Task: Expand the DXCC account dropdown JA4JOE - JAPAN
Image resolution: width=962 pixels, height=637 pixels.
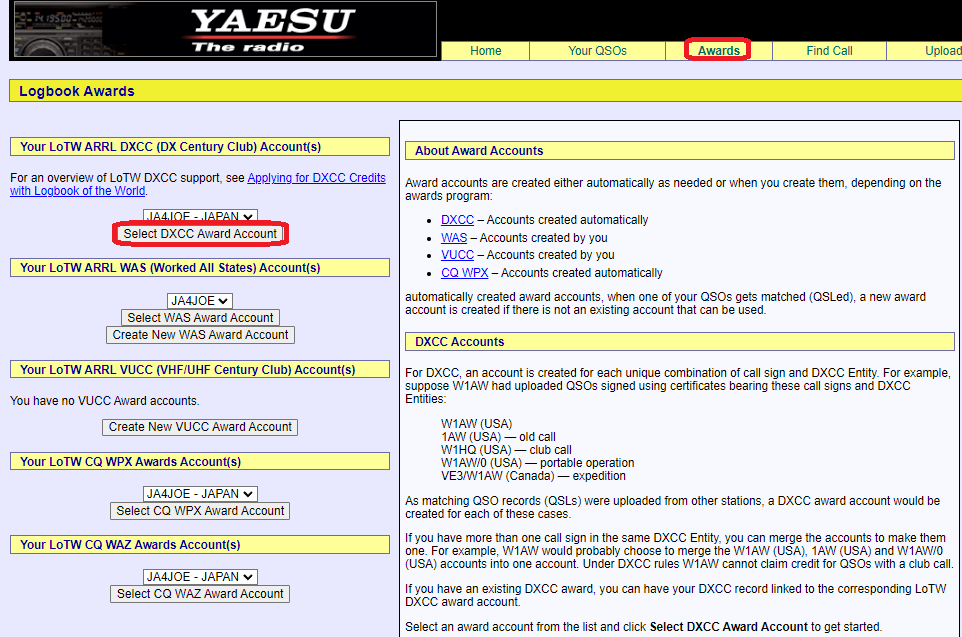Action: tap(200, 216)
